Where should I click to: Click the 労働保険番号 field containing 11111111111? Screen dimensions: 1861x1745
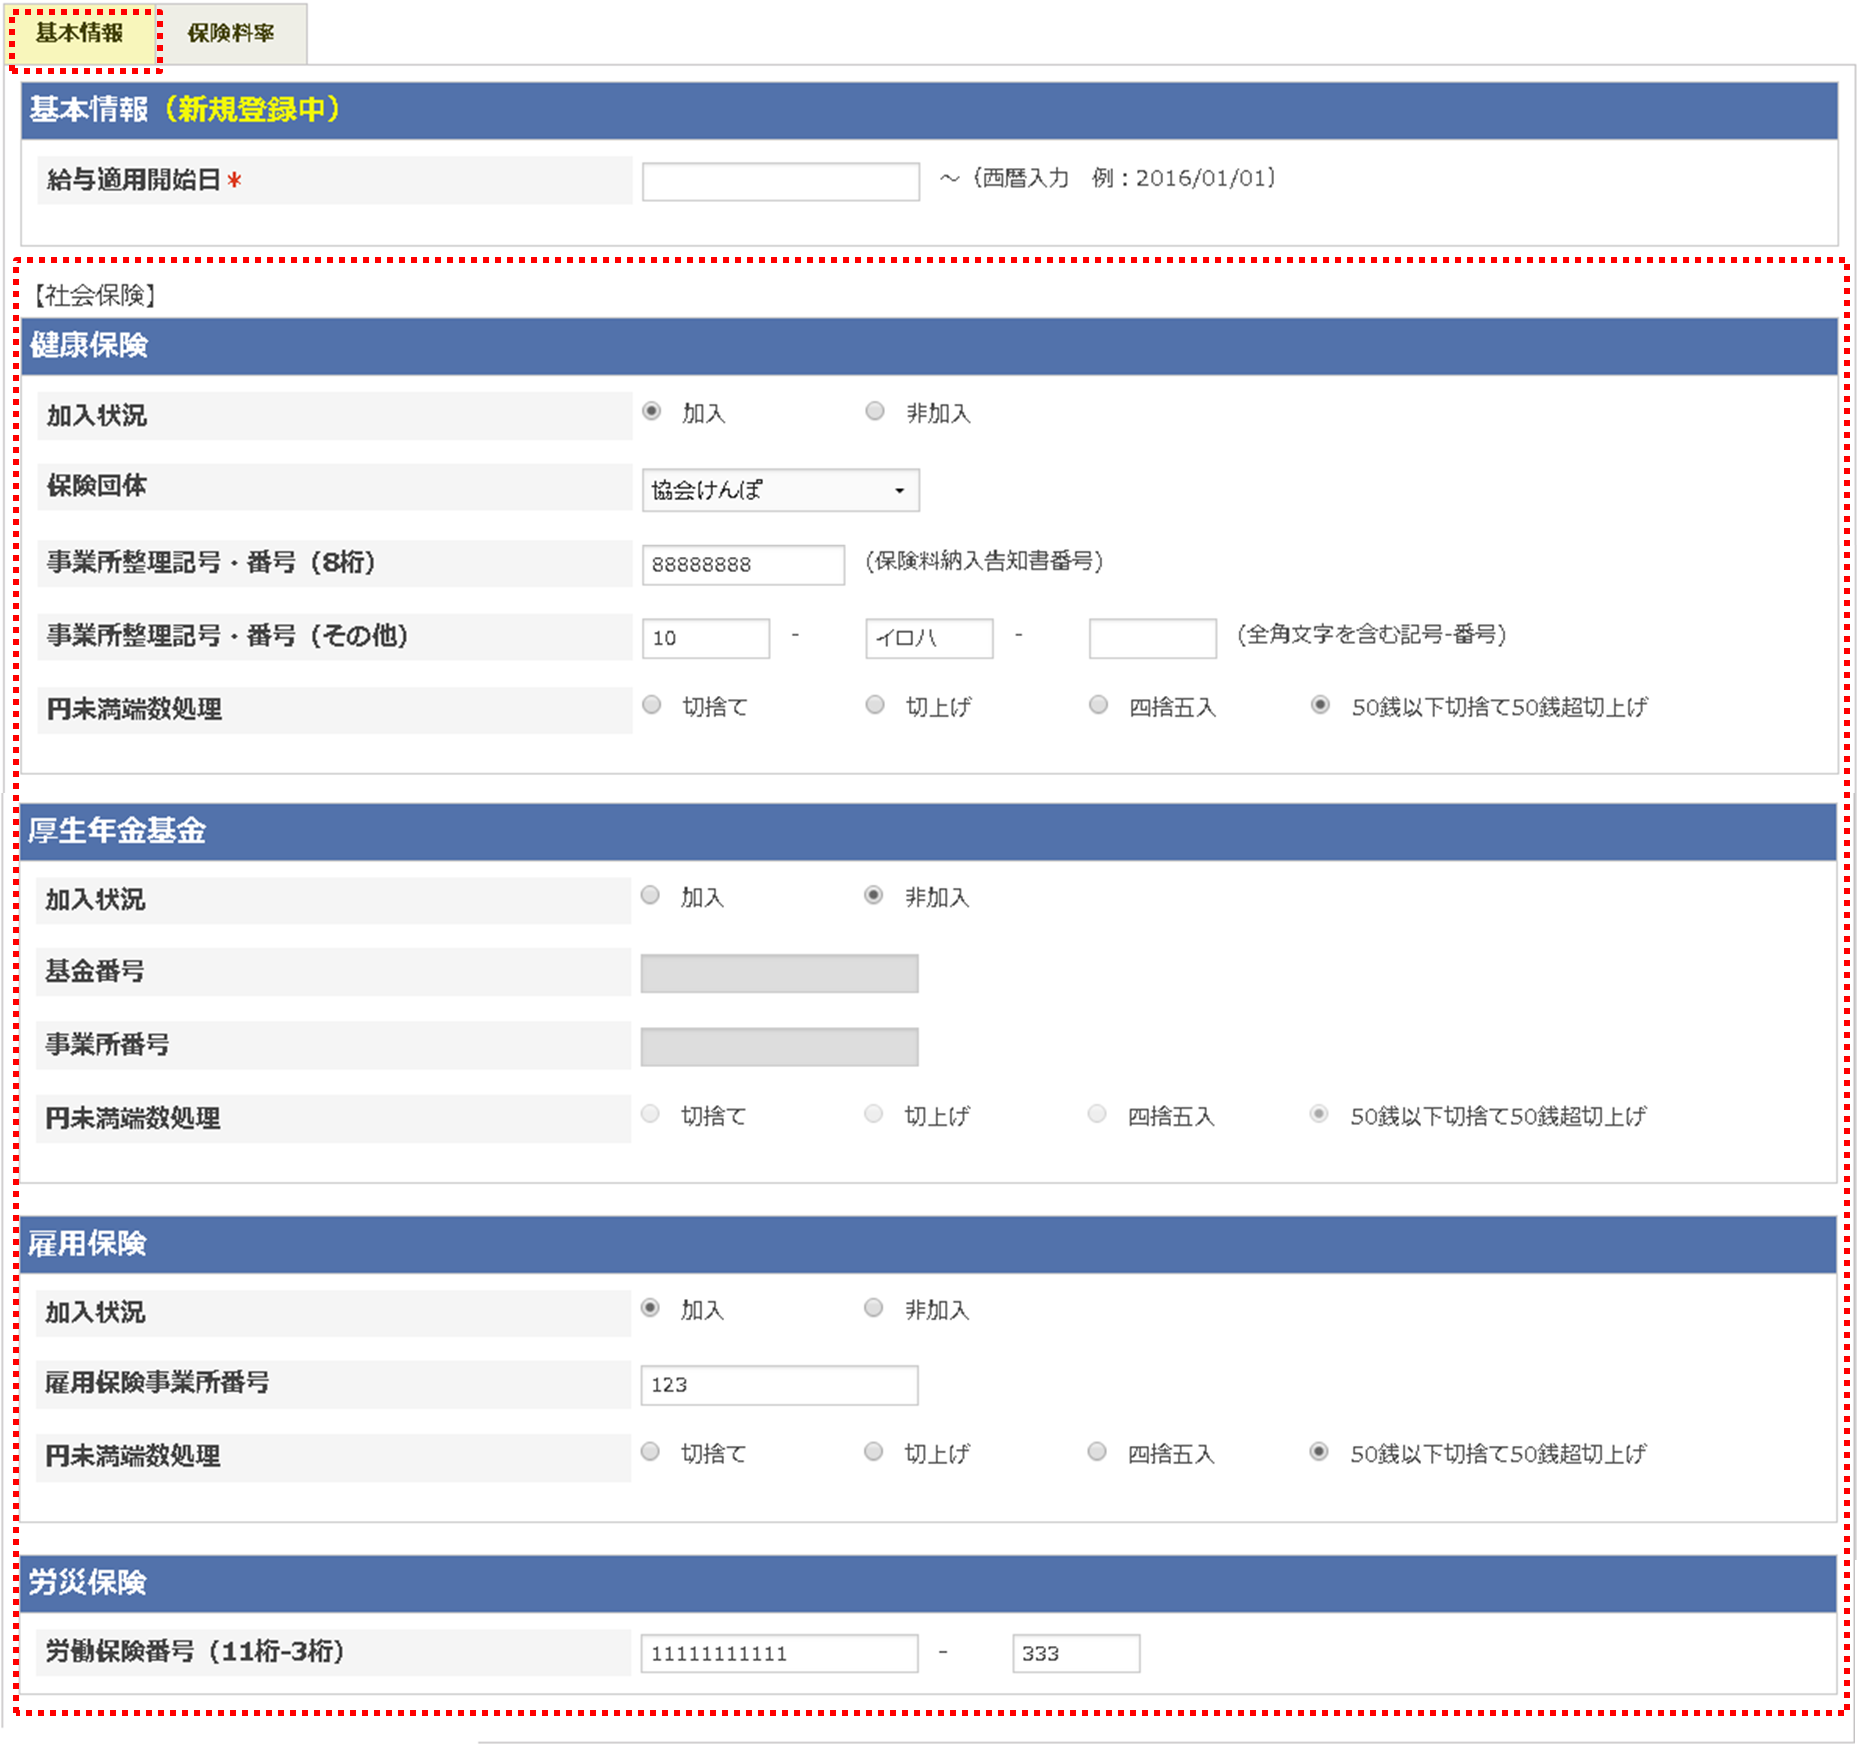(x=780, y=1653)
